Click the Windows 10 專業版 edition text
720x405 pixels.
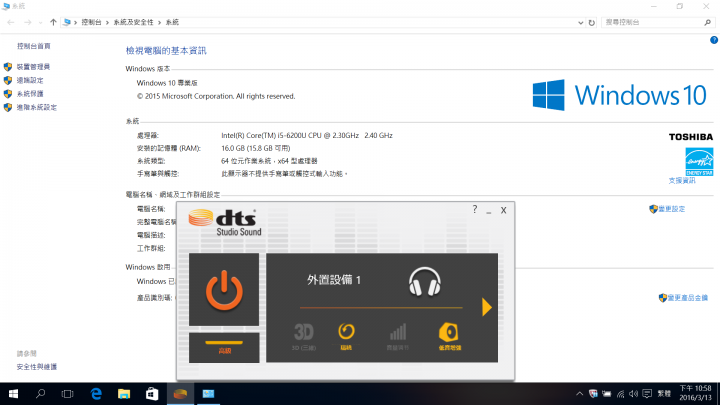(167, 83)
